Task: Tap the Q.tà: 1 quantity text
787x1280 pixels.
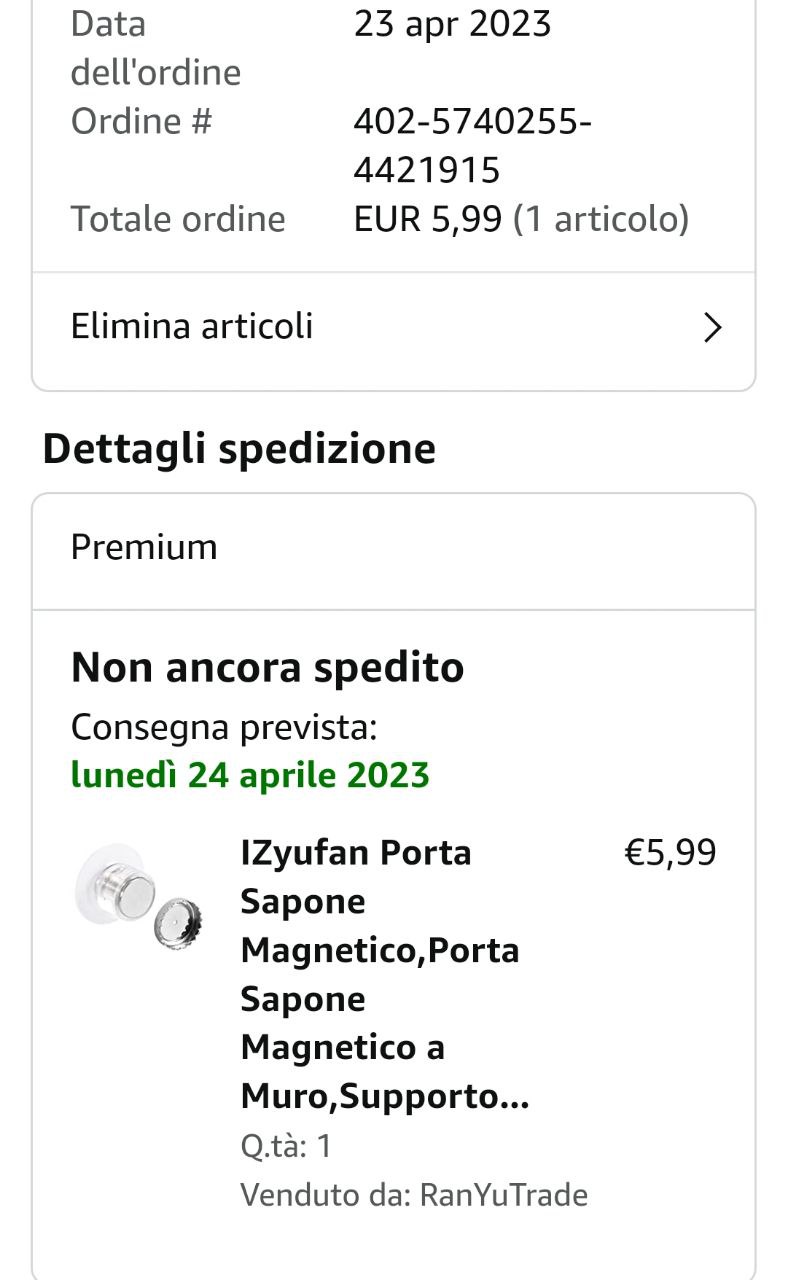Action: click(286, 1146)
